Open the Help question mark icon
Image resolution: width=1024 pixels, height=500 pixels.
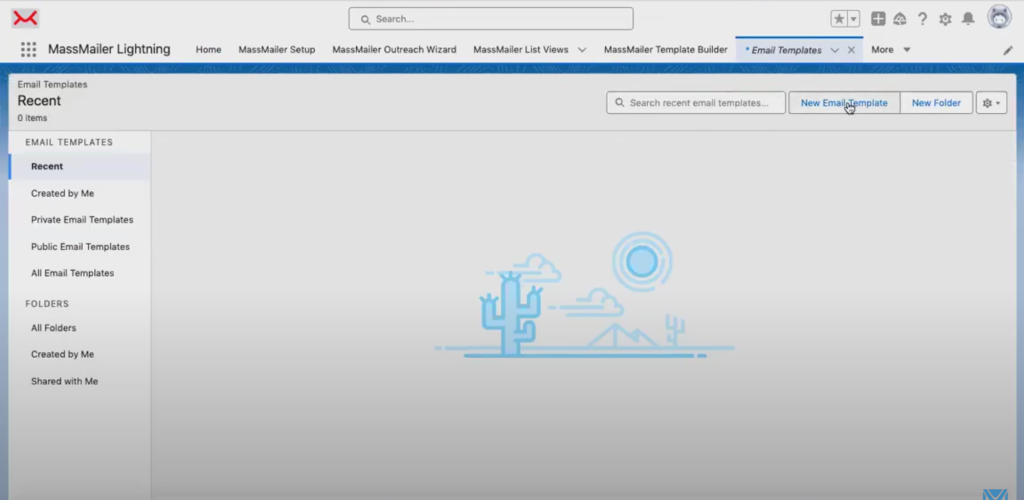tap(922, 19)
